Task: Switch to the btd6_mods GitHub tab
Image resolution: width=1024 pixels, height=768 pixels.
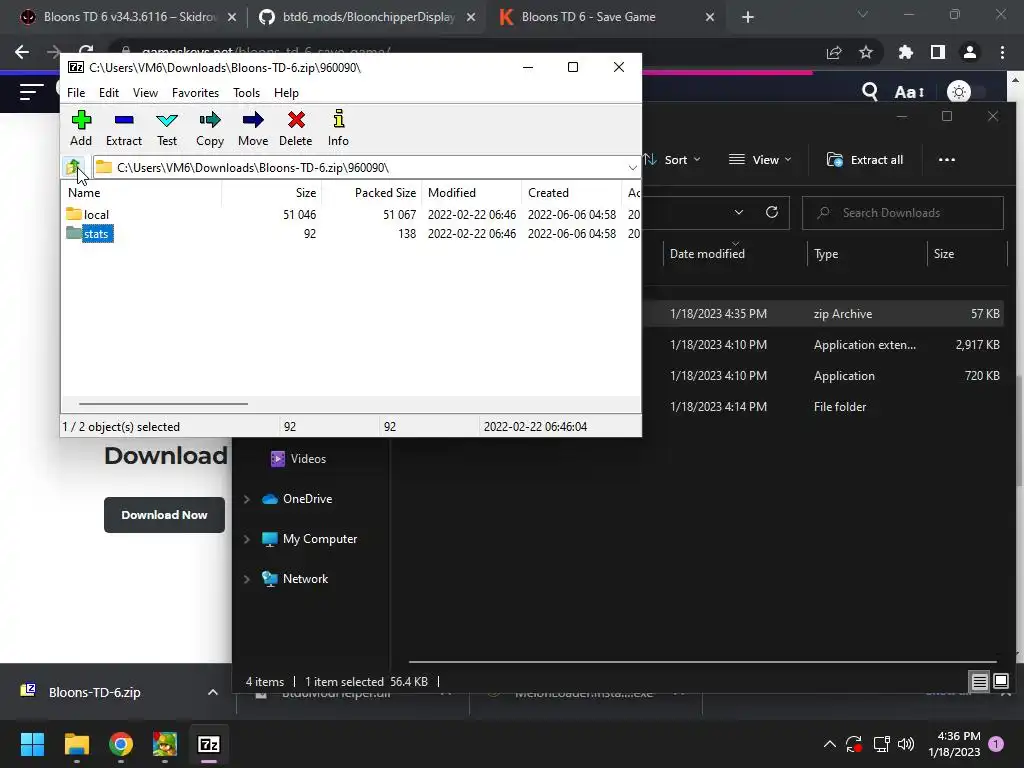Action: [368, 17]
